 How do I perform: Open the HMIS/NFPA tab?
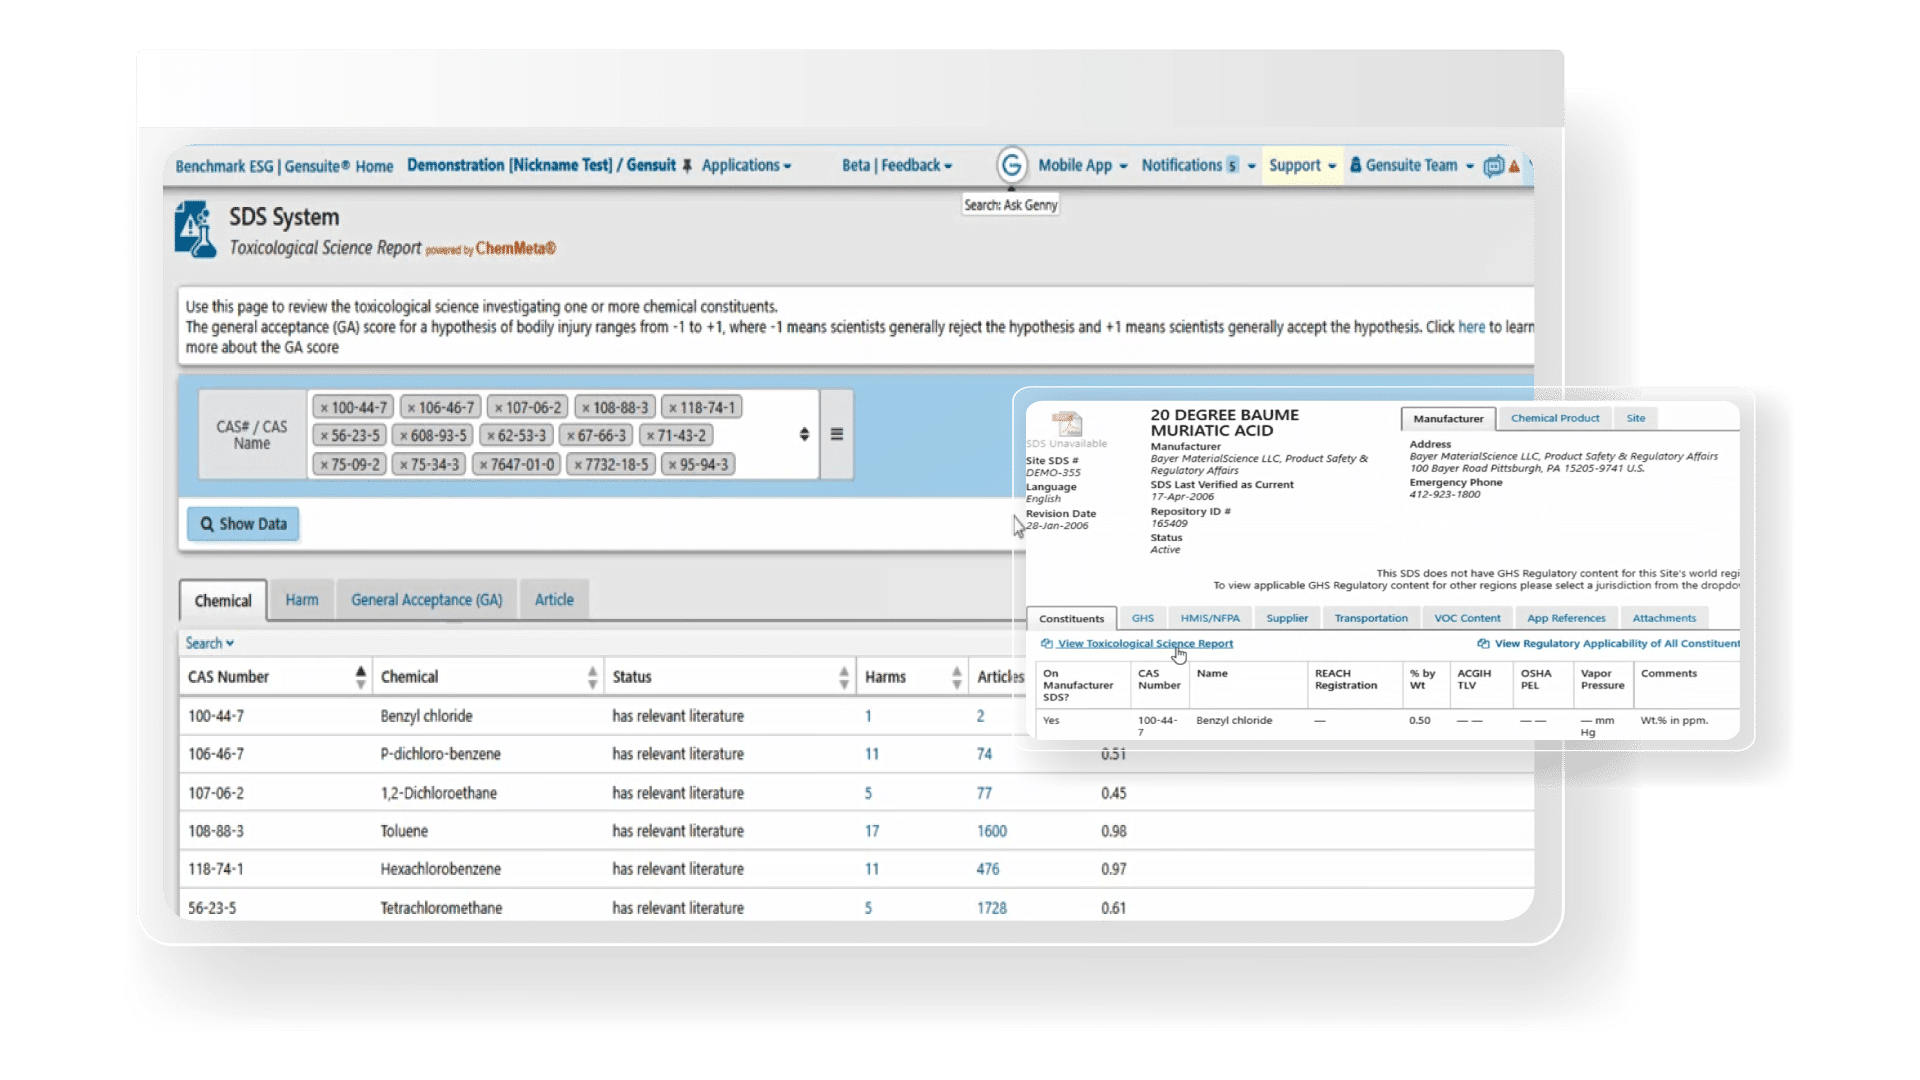coord(1210,618)
